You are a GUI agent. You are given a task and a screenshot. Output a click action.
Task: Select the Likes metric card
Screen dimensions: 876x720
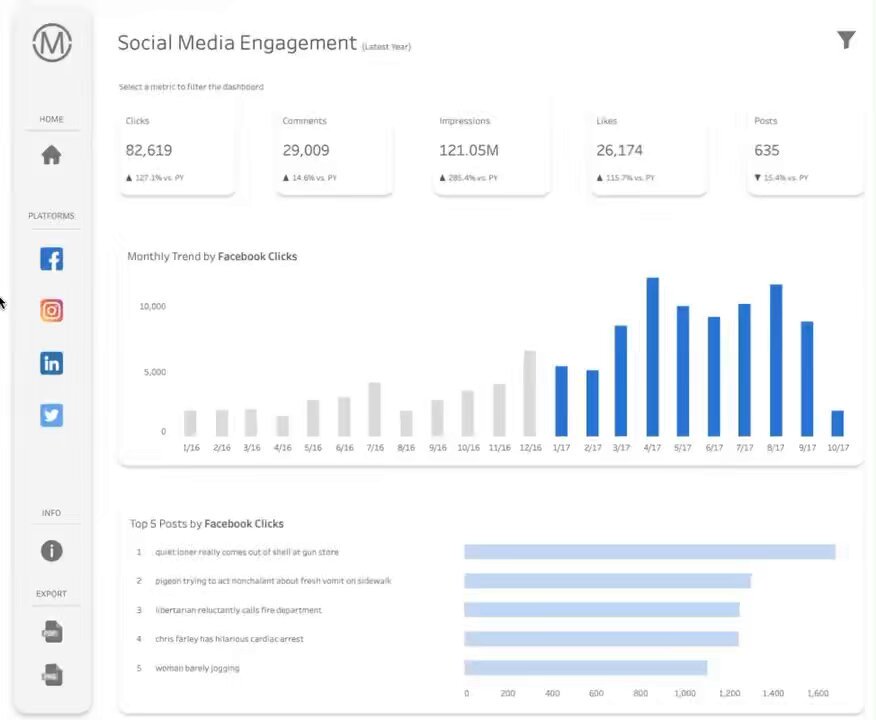[649, 151]
